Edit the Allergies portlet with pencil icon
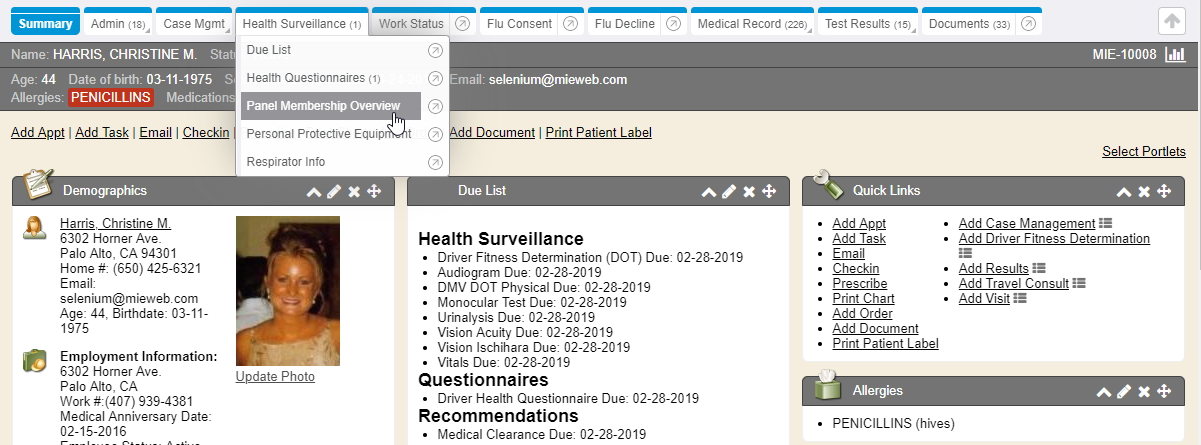 [x=1124, y=391]
